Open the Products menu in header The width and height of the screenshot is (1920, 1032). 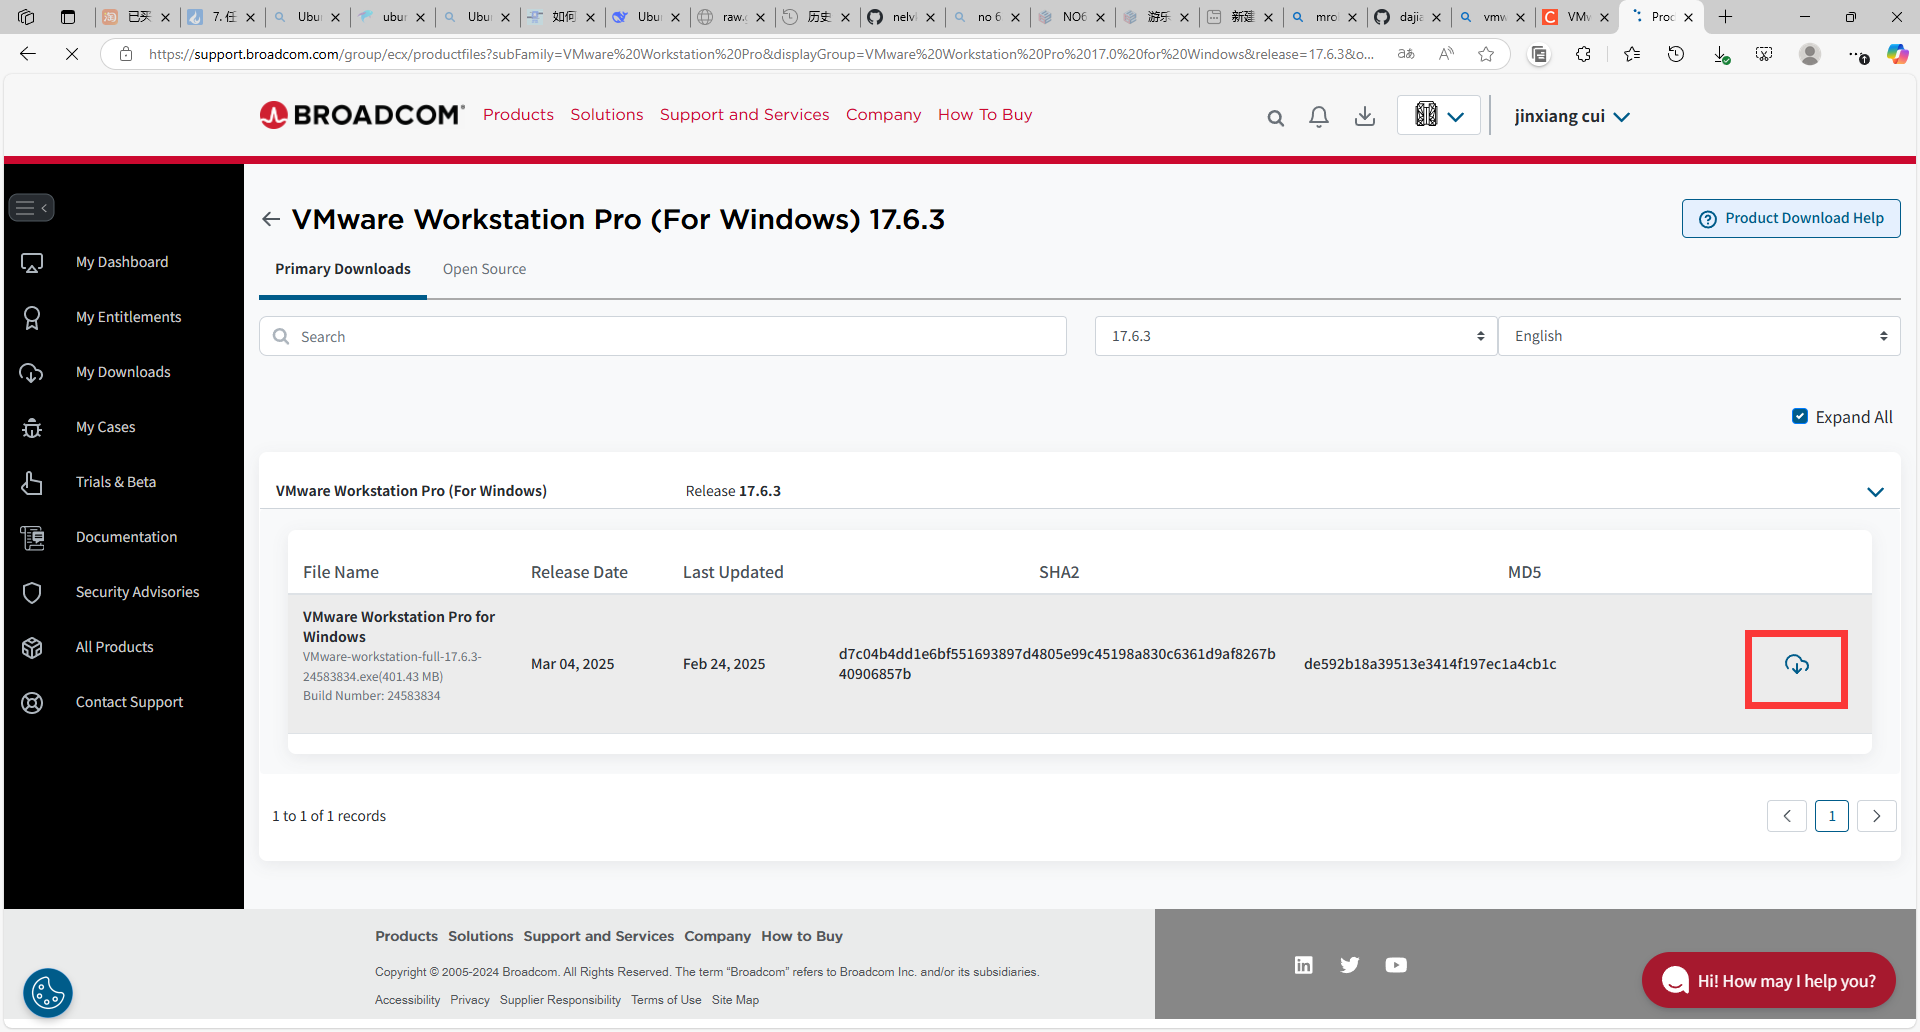coord(518,115)
